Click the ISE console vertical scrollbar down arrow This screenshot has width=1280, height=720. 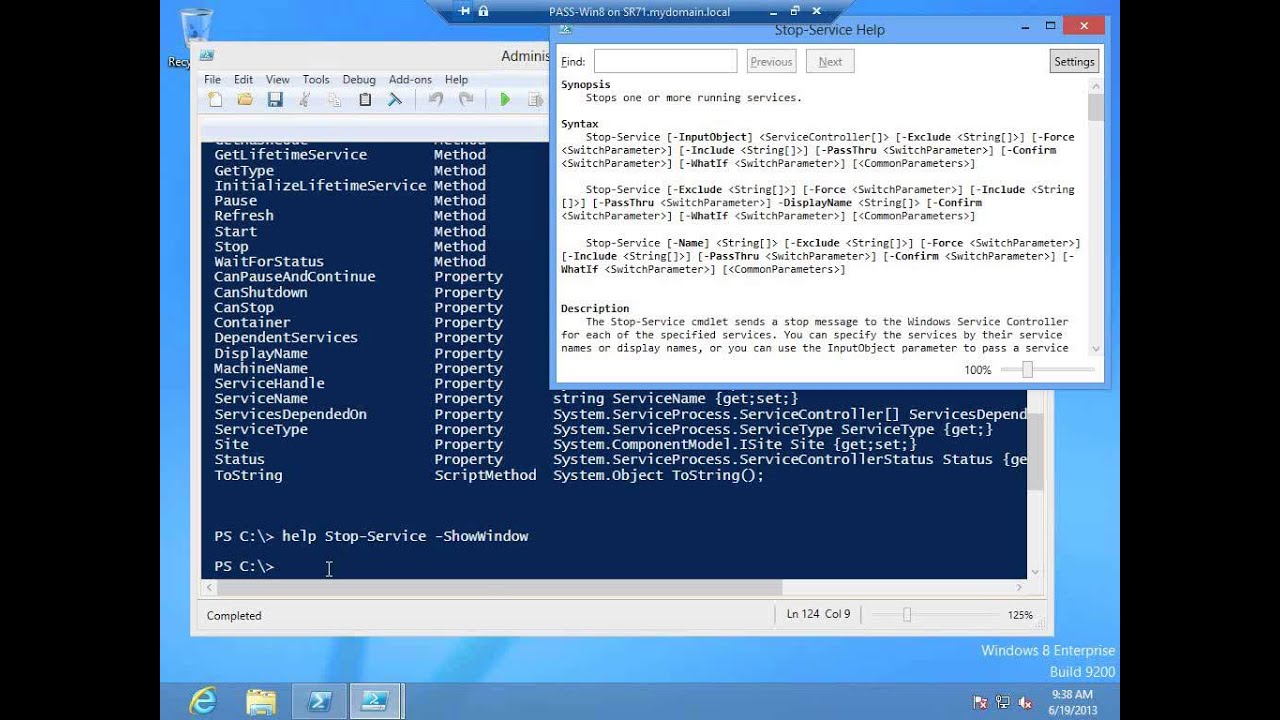(1035, 572)
